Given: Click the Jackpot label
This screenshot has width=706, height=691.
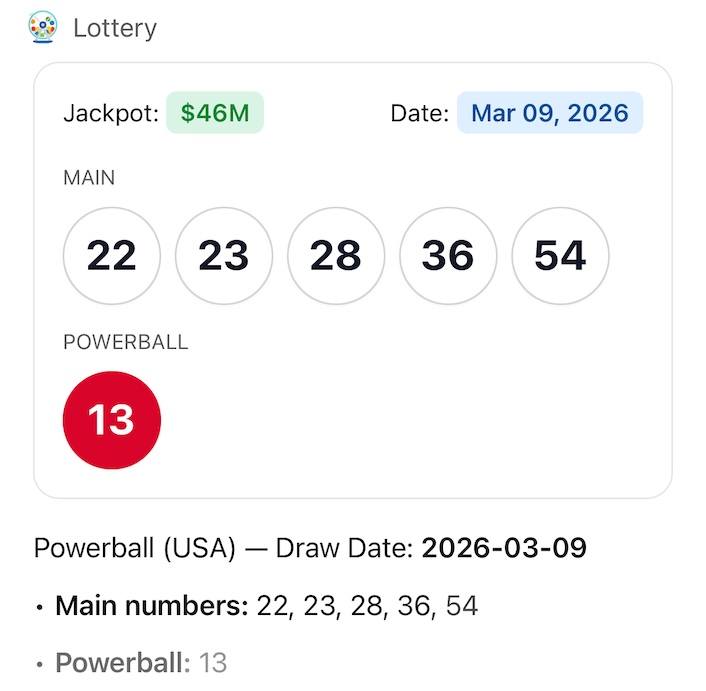Looking at the screenshot, I should tap(110, 113).
